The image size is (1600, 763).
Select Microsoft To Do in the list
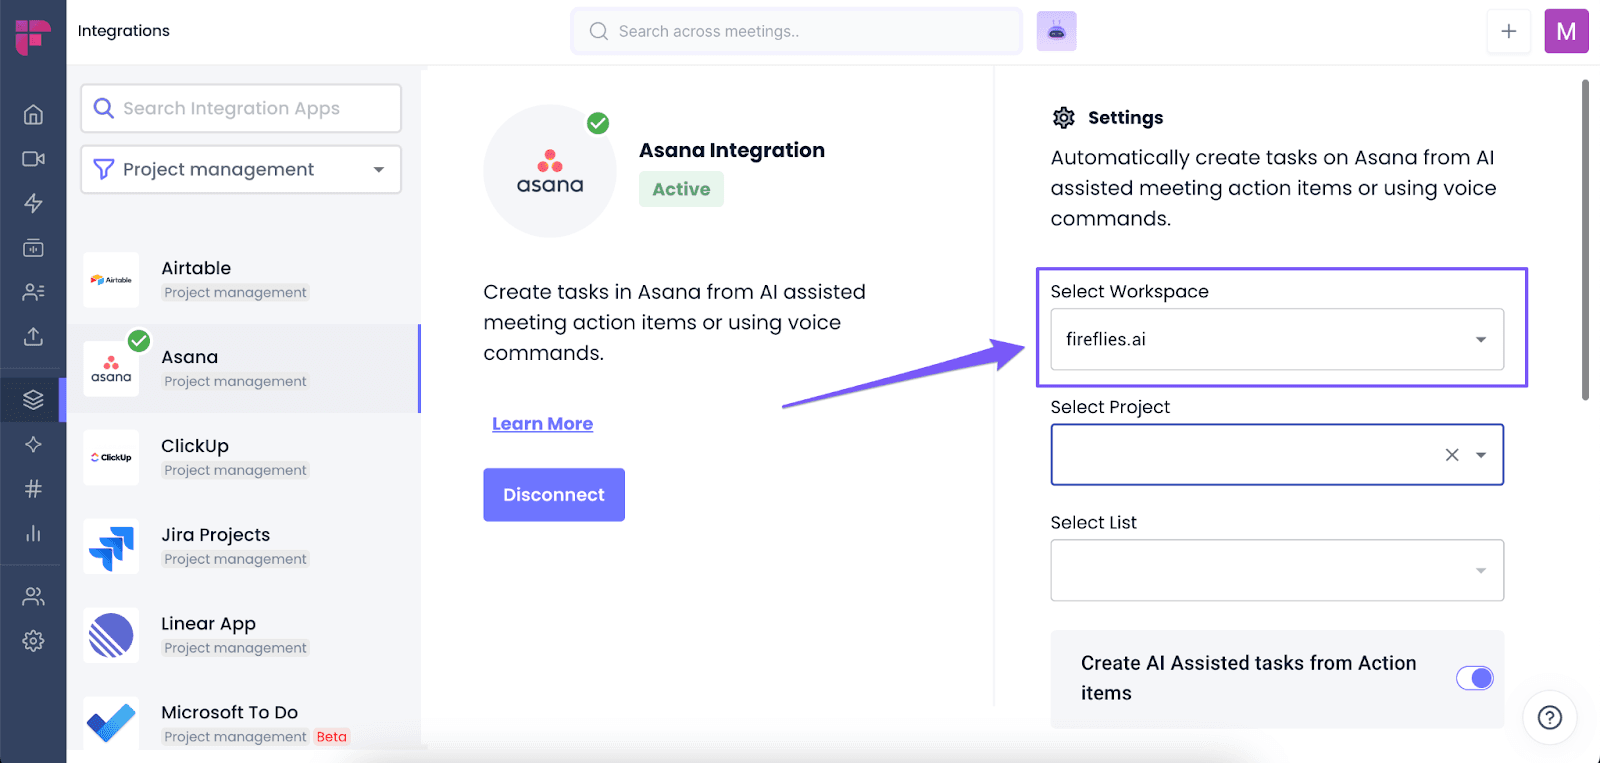pyautogui.click(x=243, y=722)
